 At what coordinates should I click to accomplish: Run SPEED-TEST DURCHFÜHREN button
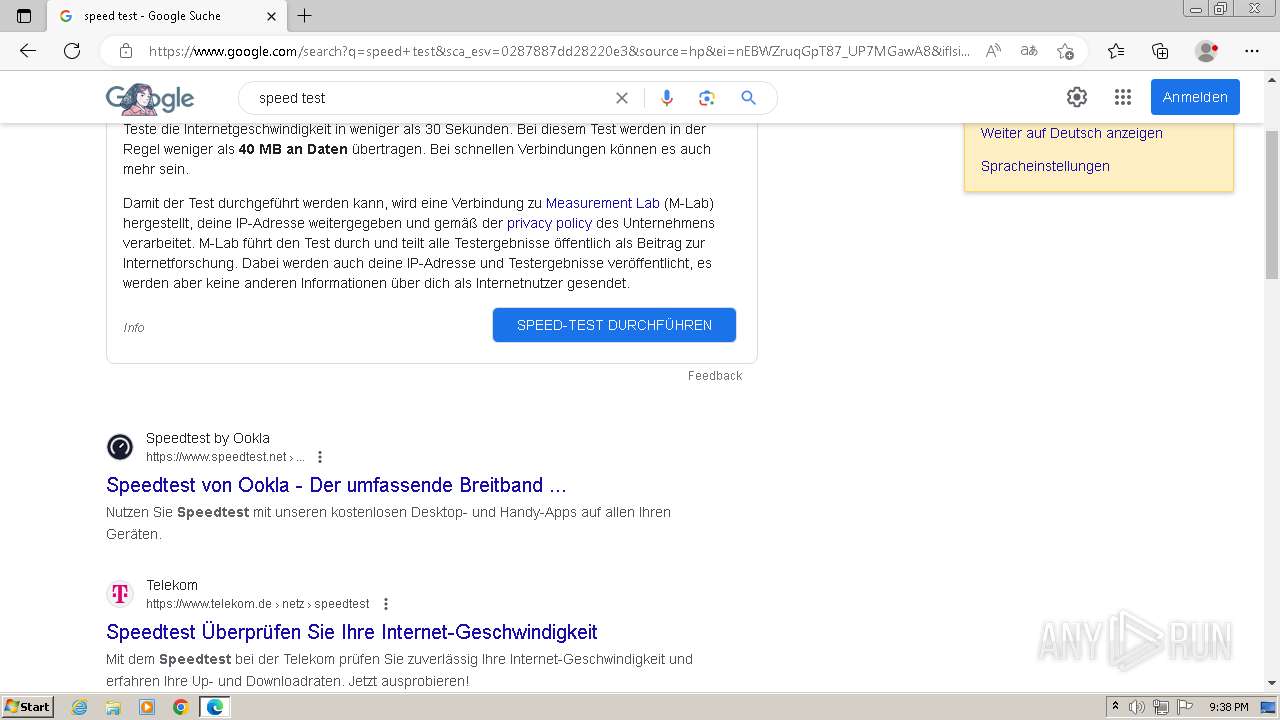point(614,325)
